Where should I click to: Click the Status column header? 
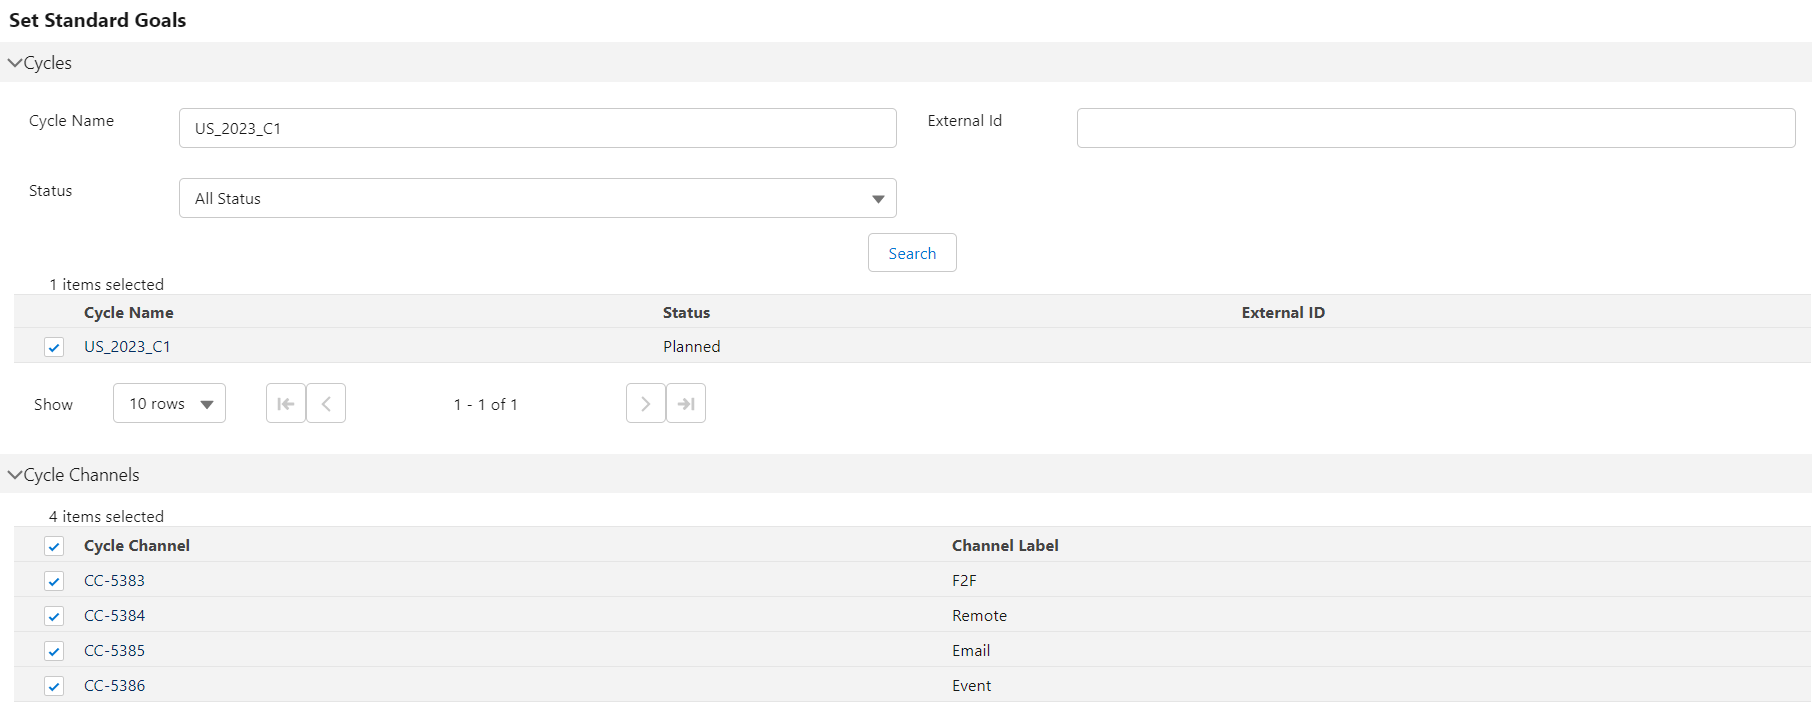686,313
